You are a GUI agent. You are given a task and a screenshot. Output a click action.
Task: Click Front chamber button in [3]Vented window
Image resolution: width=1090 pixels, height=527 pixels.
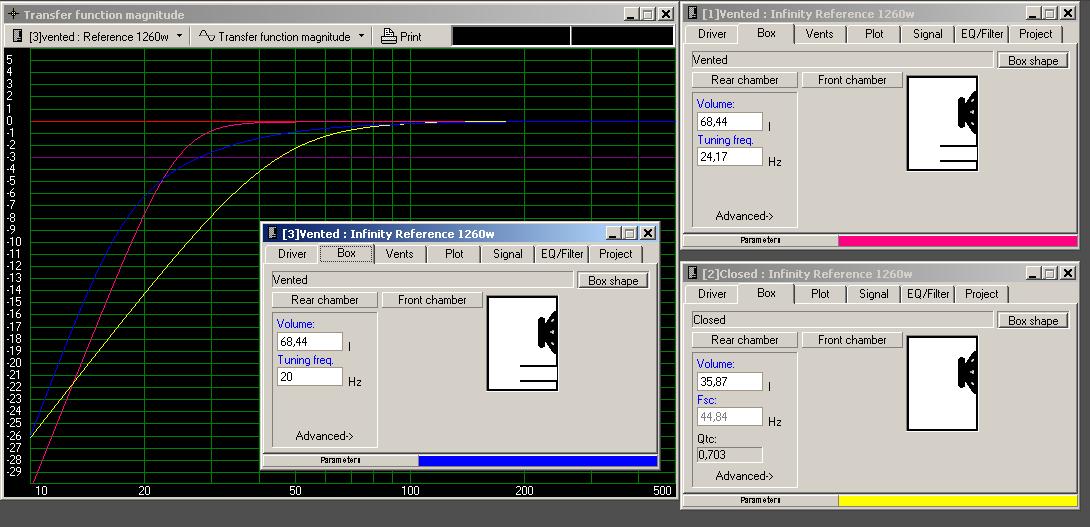(432, 300)
